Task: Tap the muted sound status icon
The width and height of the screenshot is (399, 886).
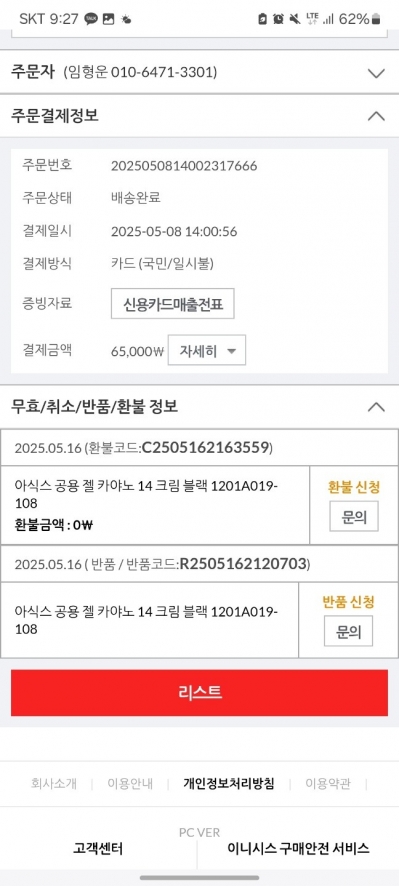Action: click(x=294, y=19)
